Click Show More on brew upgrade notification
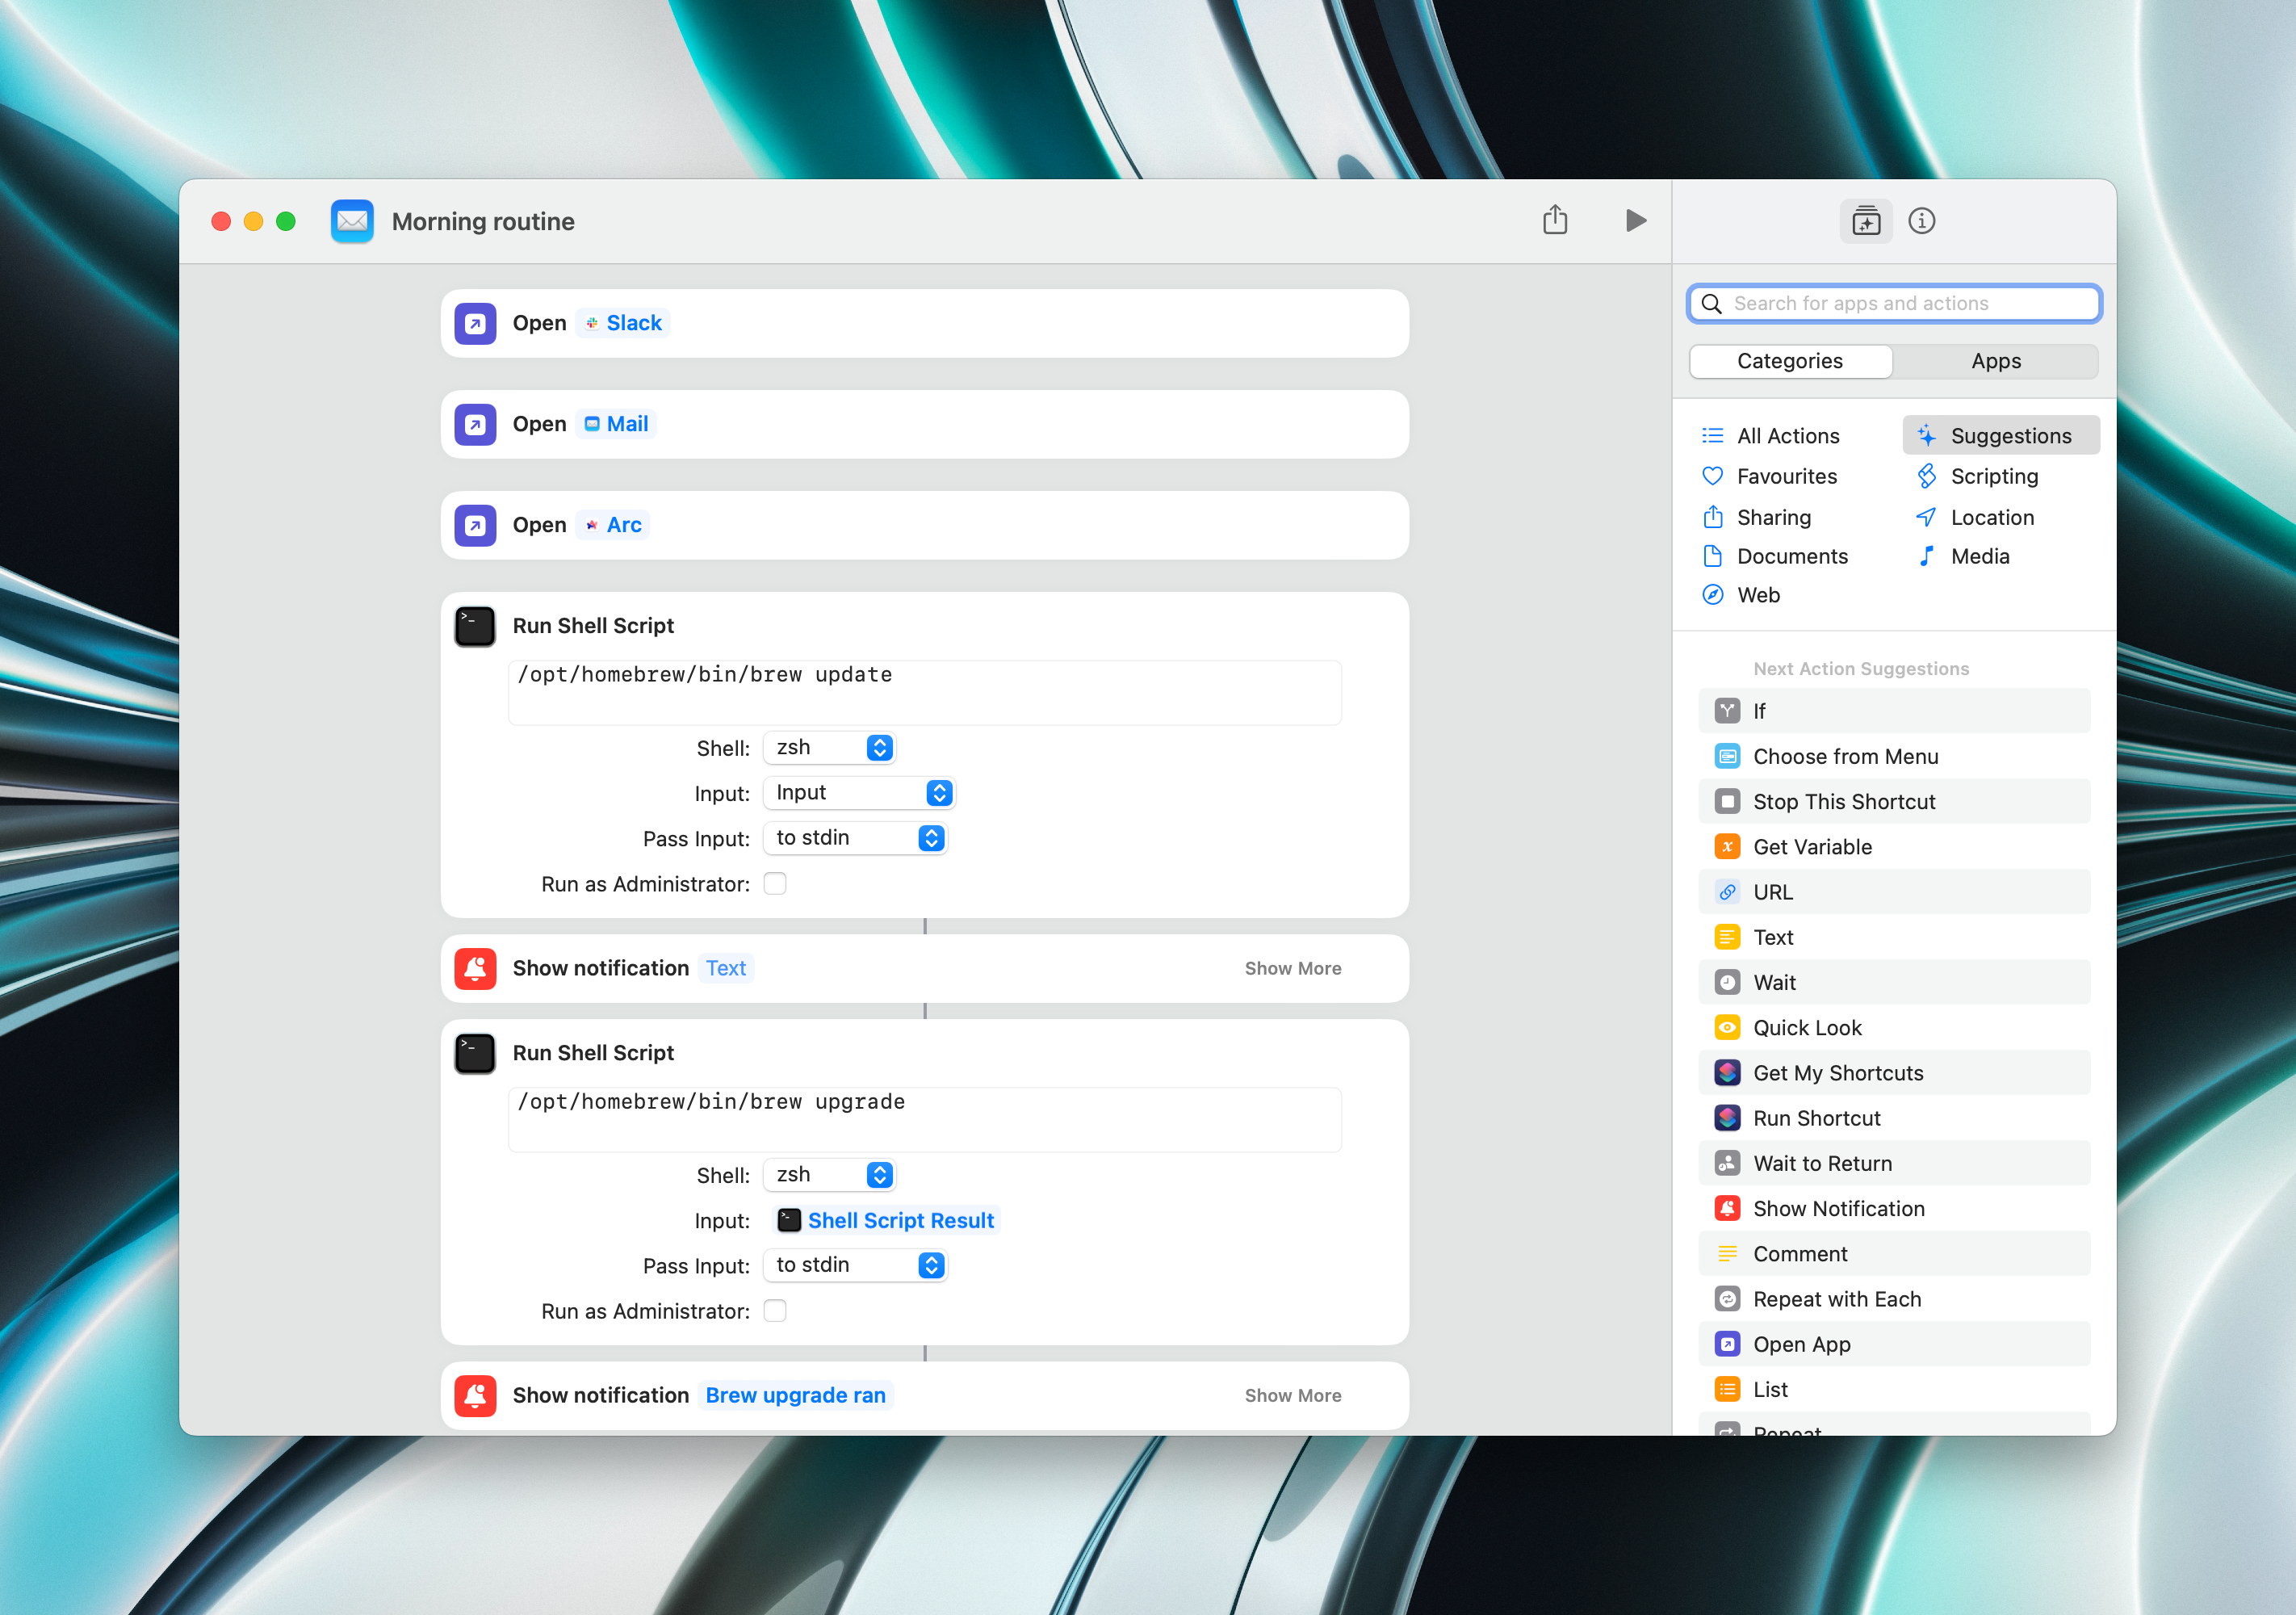2296x1615 pixels. coord(1293,1393)
